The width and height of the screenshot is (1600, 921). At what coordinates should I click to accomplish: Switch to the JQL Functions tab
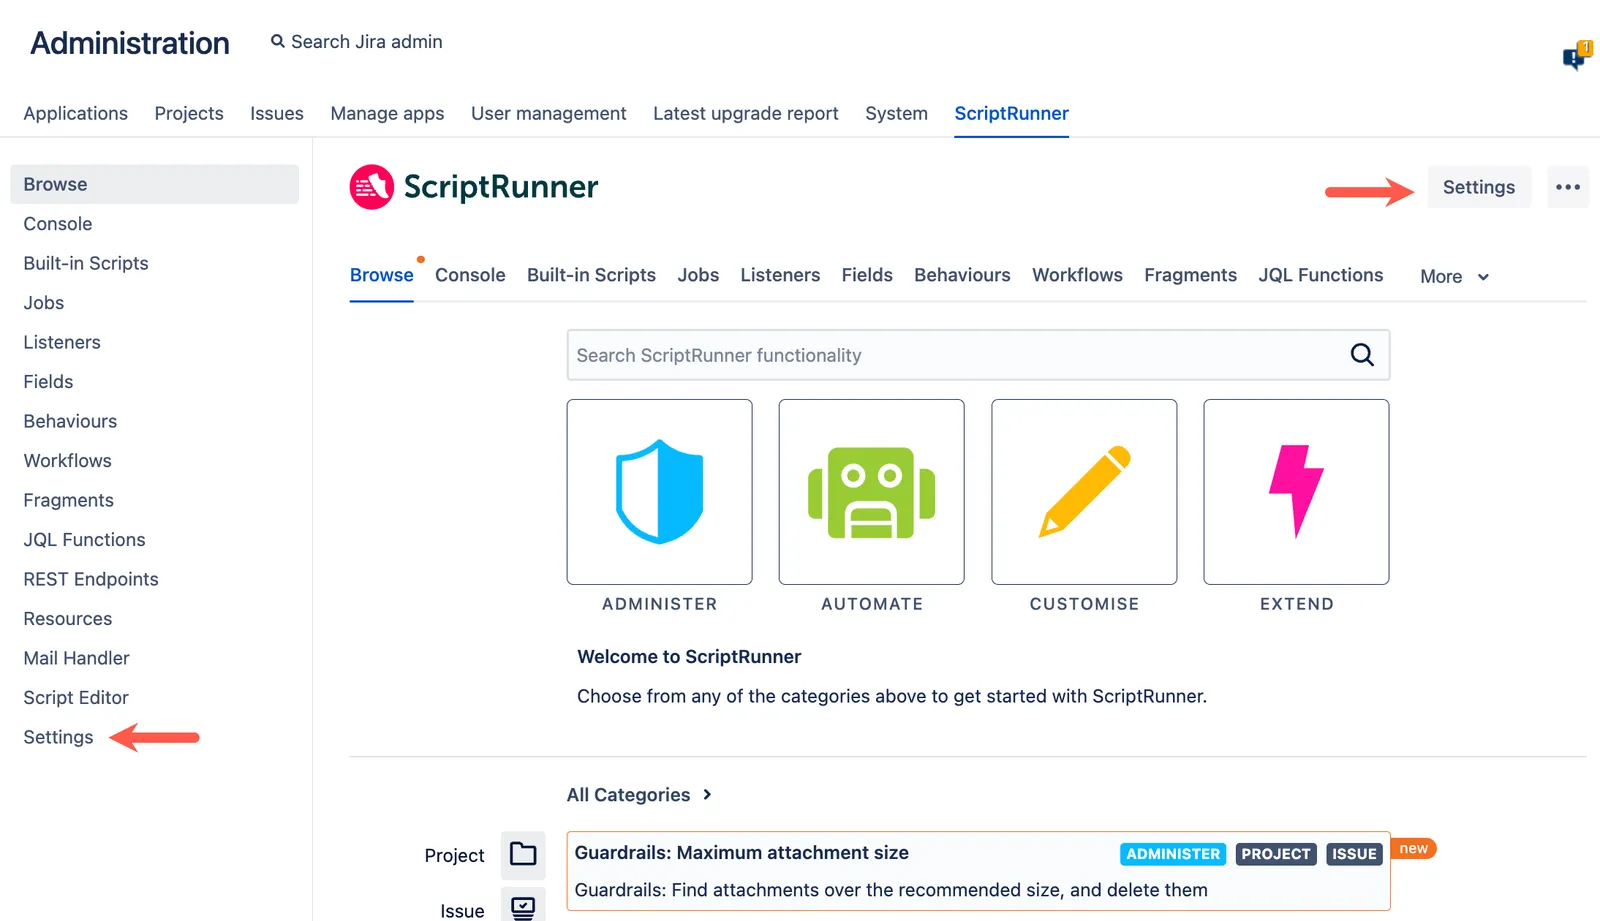pyautogui.click(x=1320, y=275)
